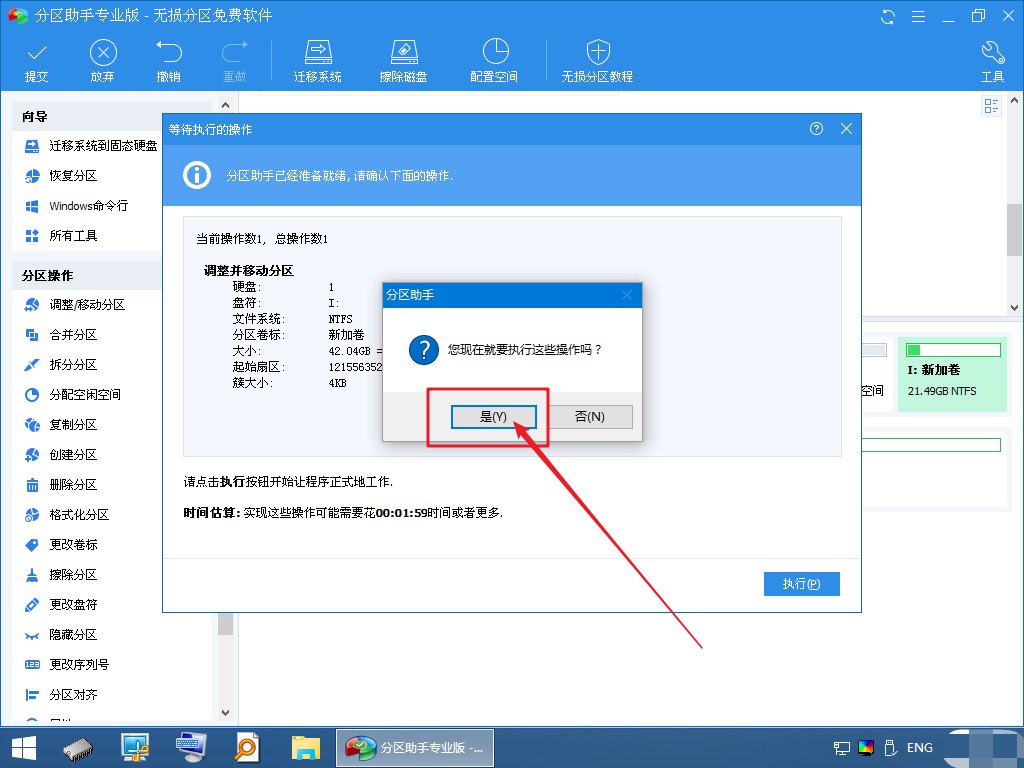
Task: Click the refresh icon in the title bar
Action: pyautogui.click(x=888, y=16)
